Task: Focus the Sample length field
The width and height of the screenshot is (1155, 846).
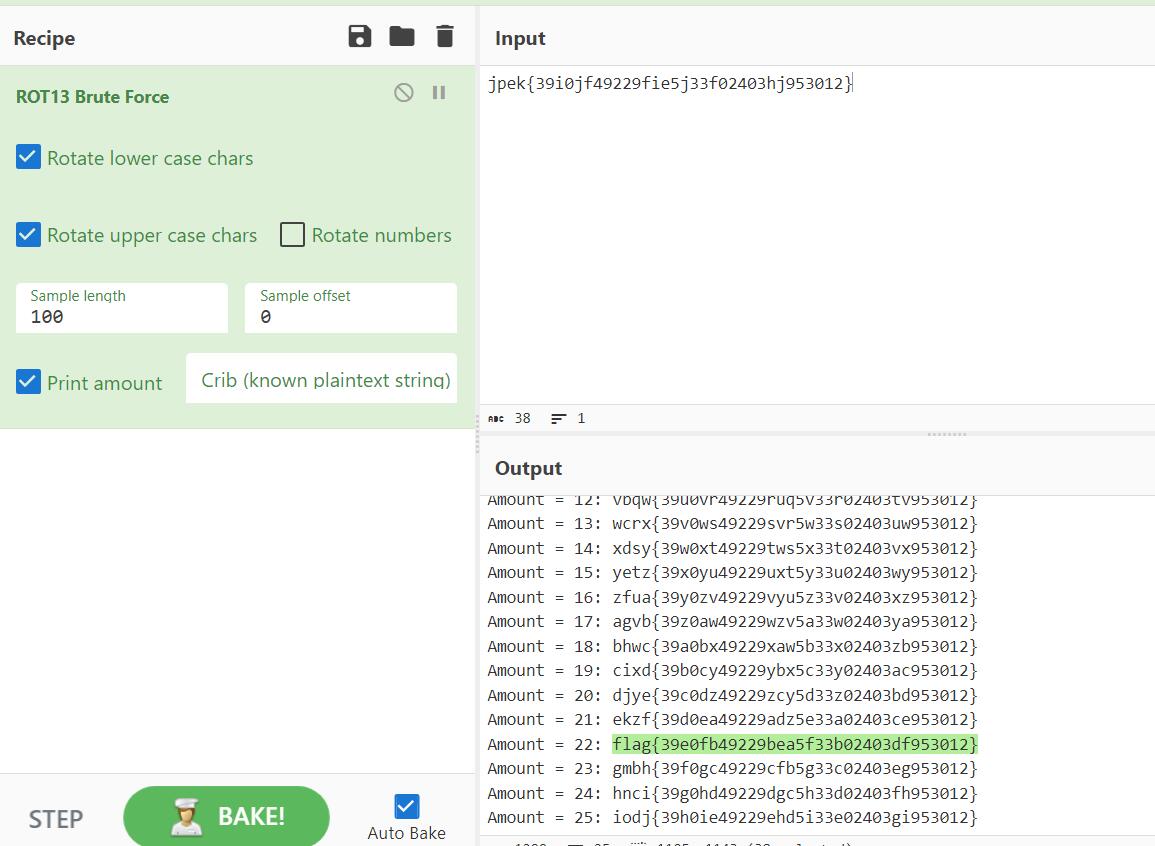Action: tap(121, 316)
